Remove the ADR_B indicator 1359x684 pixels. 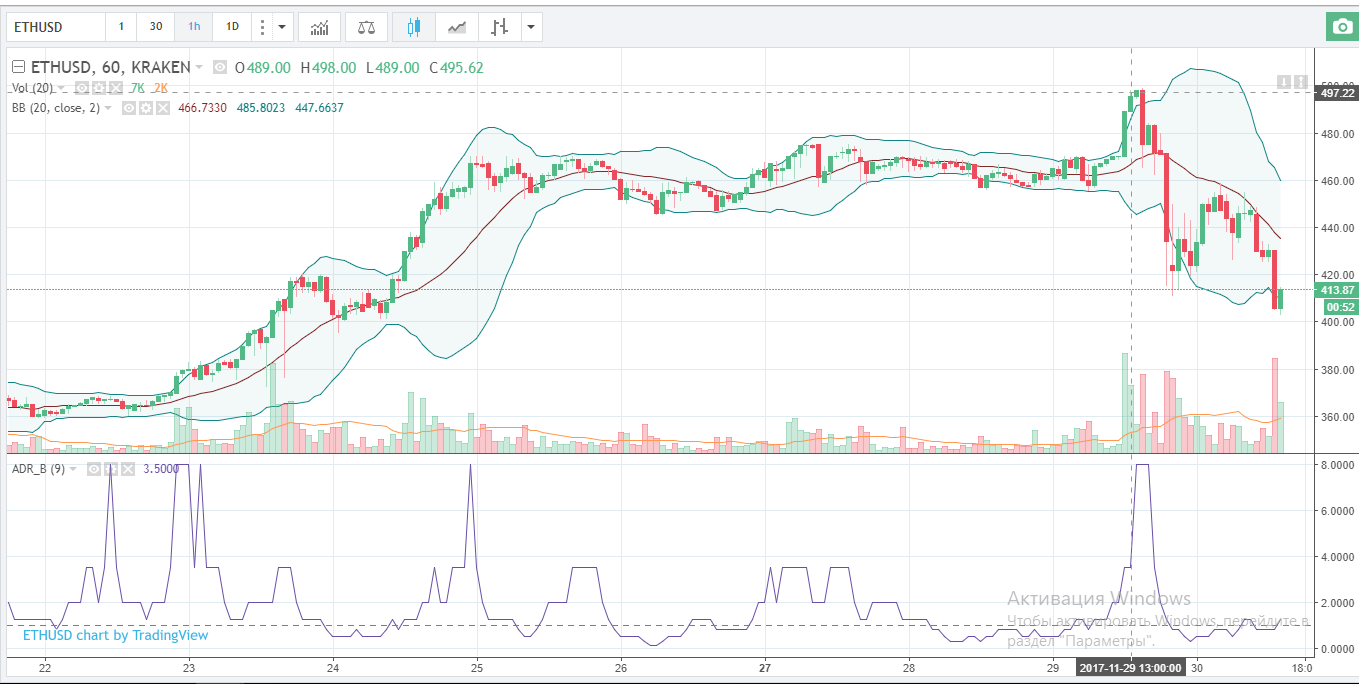[127, 468]
